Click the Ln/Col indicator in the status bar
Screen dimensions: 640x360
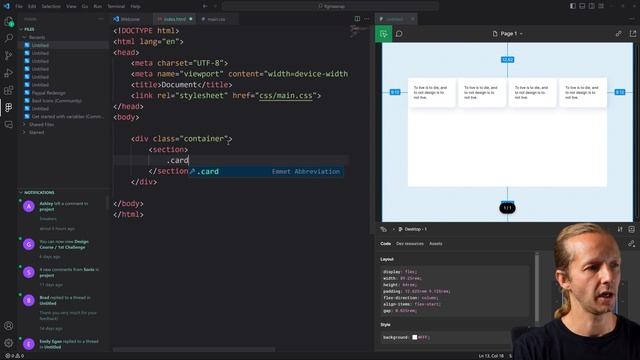pyautogui.click(x=491, y=356)
